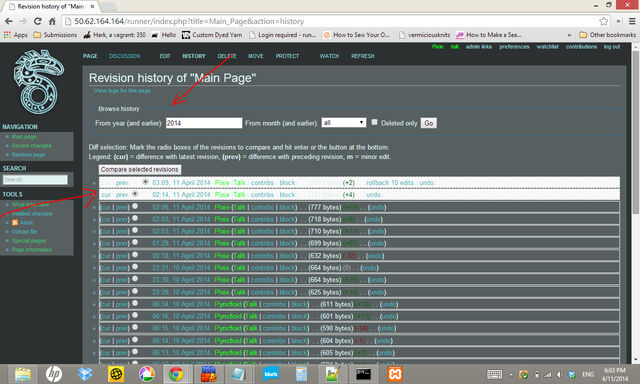
Task: Select radio button for the 710 bytes revision
Action: (x=135, y=230)
